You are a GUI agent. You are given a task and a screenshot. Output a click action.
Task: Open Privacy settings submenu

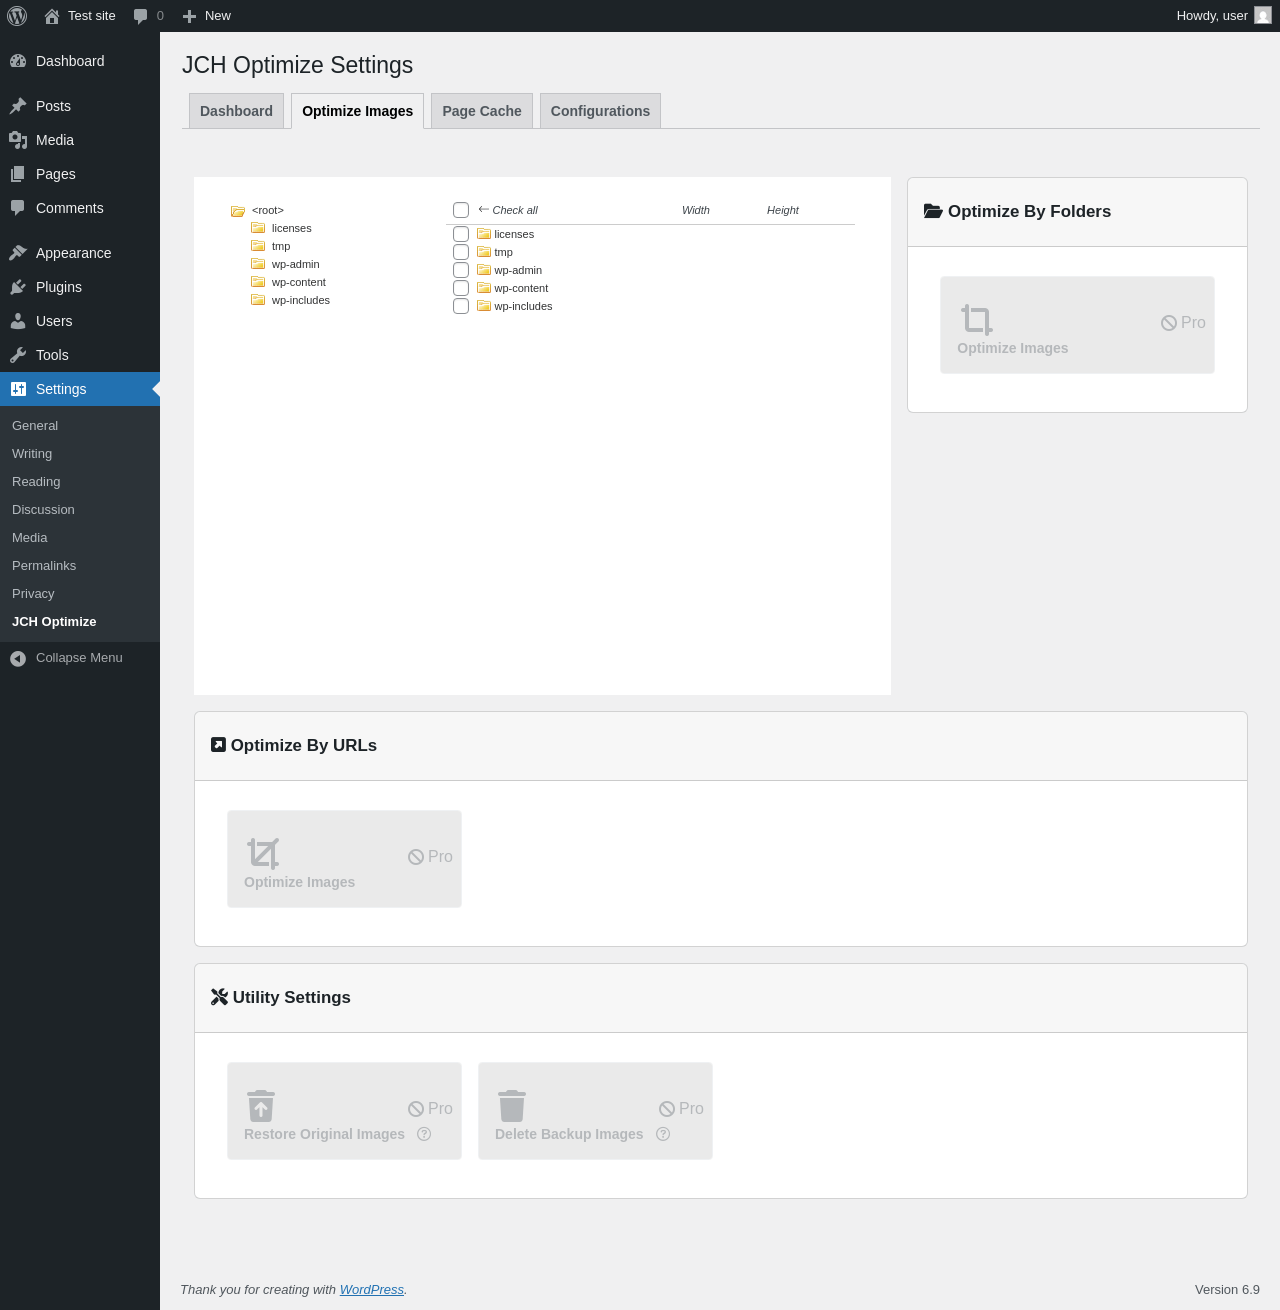point(80,594)
